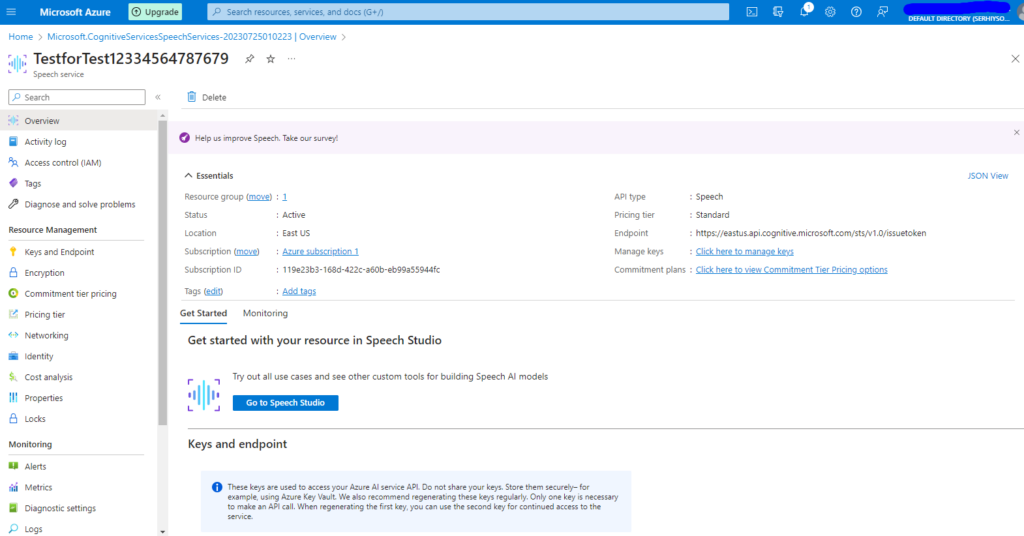The width and height of the screenshot is (1024, 536).
Task: Click move link next to Subscription
Action: tap(247, 251)
